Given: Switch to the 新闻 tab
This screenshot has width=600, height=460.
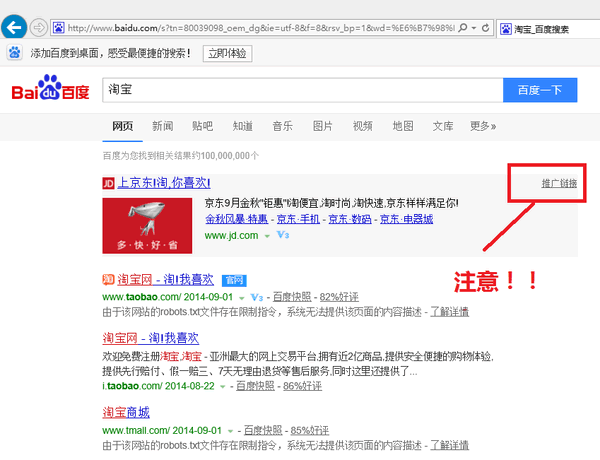Looking at the screenshot, I should tap(163, 126).
